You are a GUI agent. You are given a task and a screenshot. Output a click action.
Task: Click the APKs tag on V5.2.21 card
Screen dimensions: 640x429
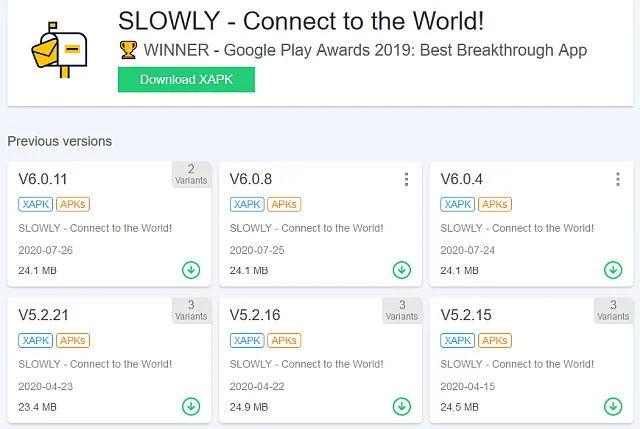point(73,340)
